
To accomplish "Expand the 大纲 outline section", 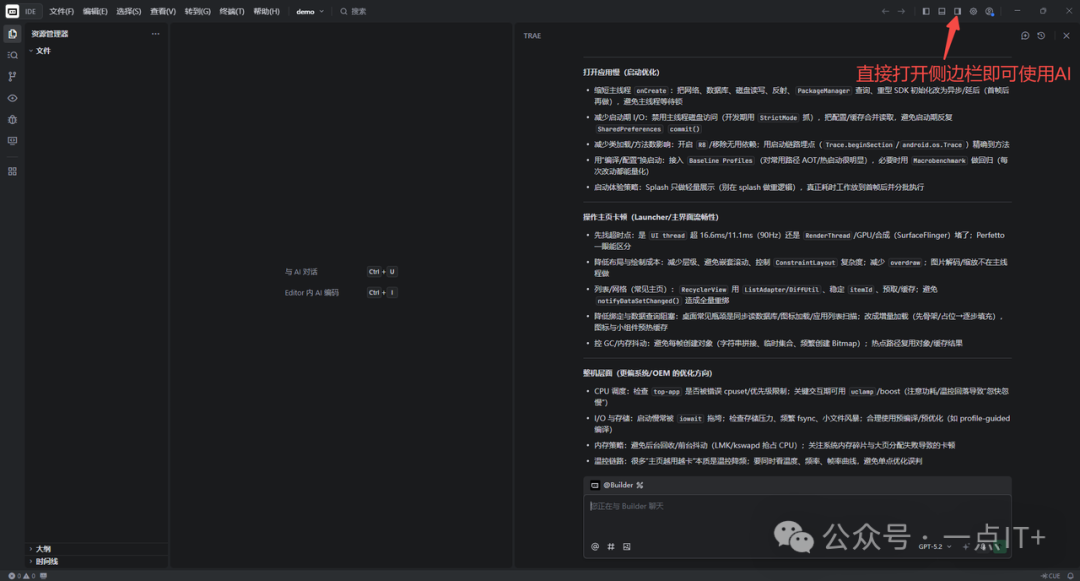I will click(x=96, y=549).
